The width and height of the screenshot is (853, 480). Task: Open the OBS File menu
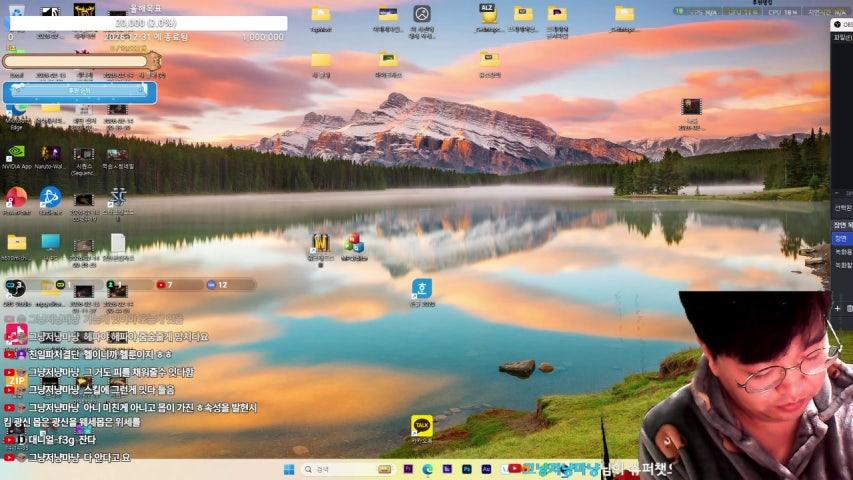coord(842,37)
